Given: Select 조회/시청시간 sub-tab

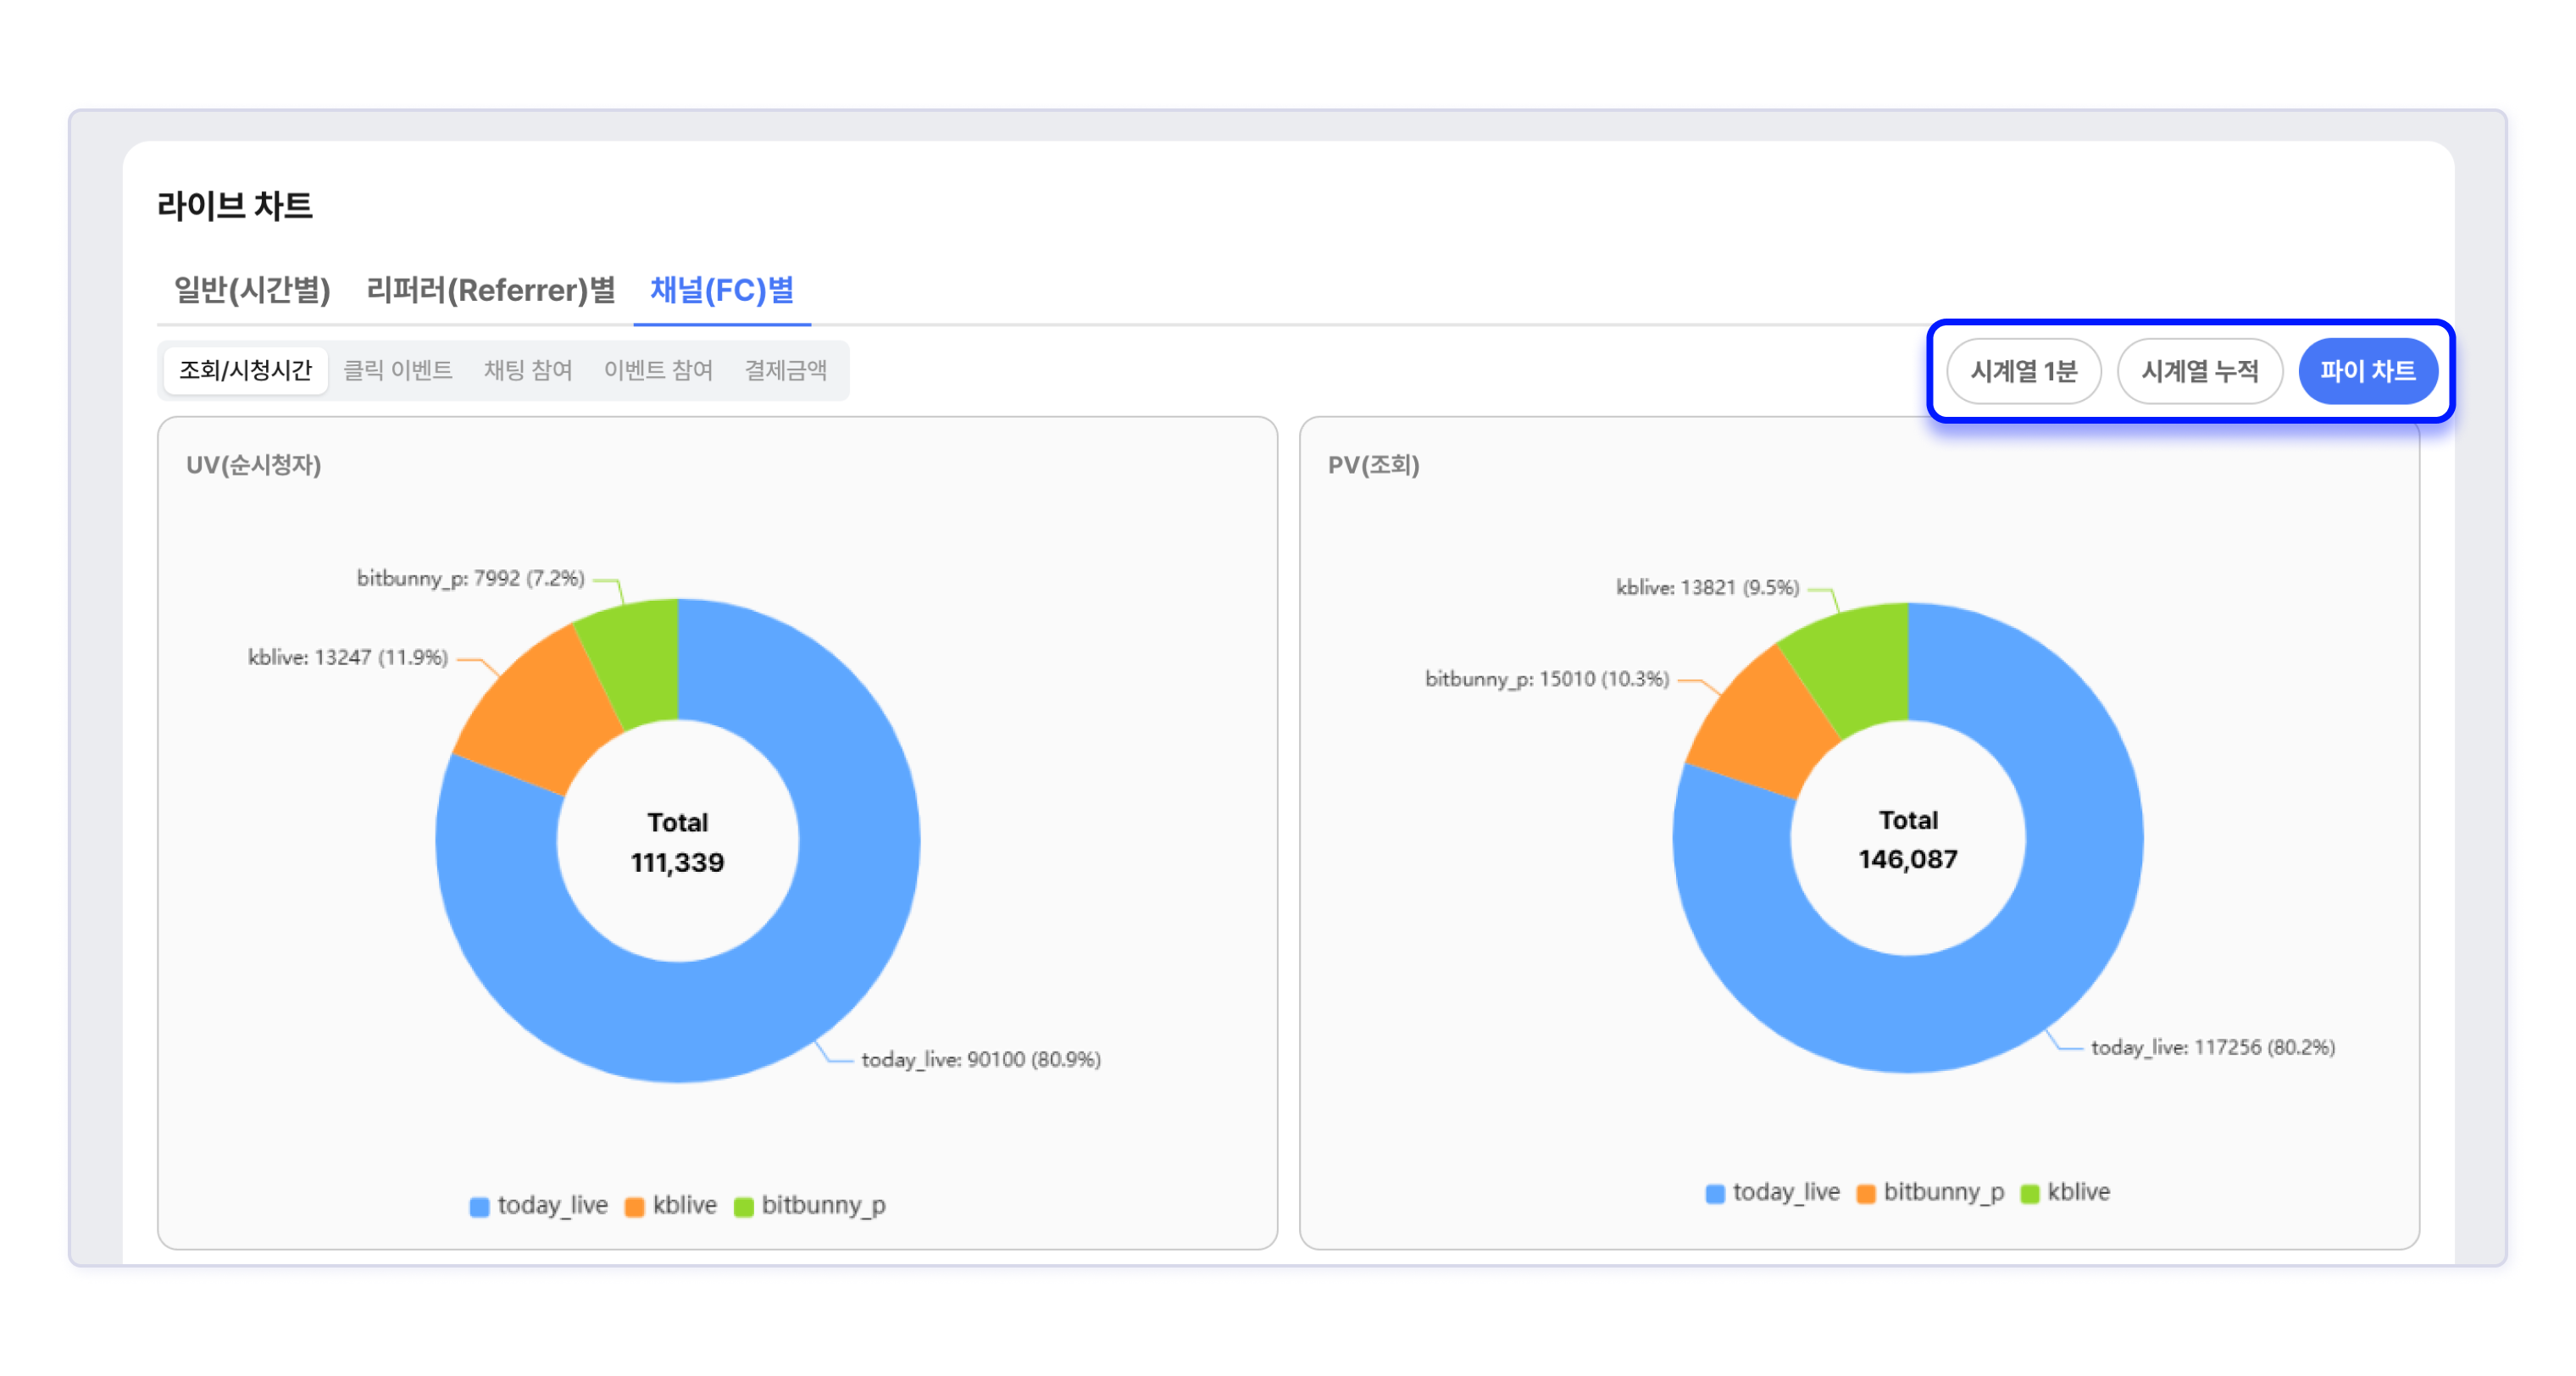Looking at the screenshot, I should [x=245, y=371].
